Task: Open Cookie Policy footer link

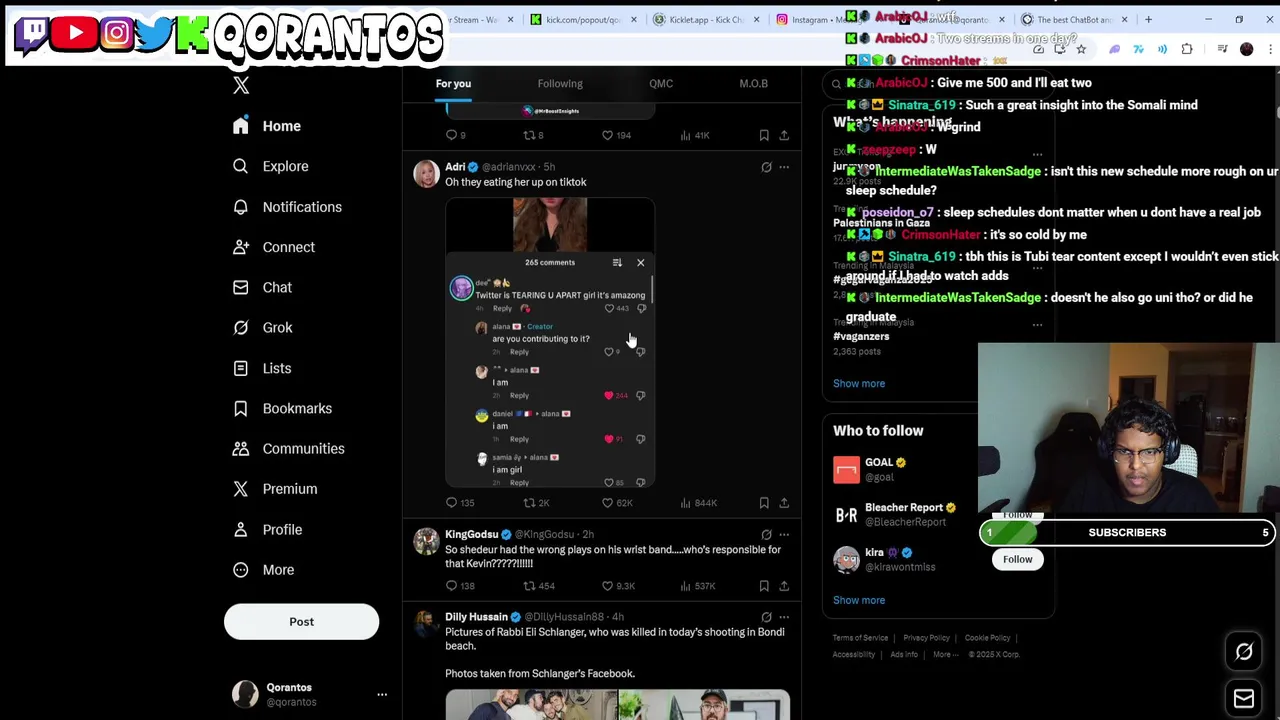Action: tap(987, 638)
